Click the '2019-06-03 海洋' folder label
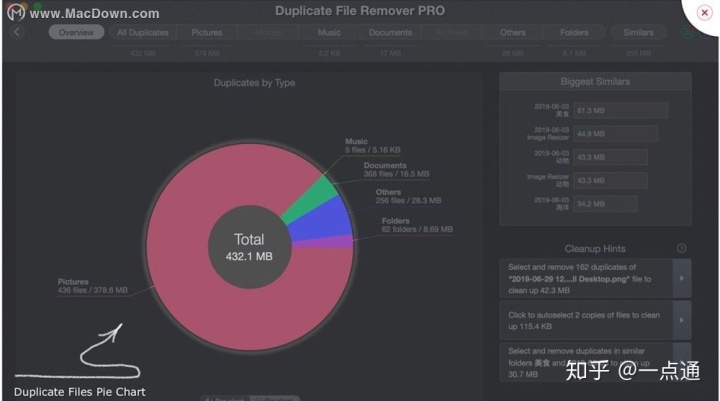Screen dimensions: 720x401 [x=551, y=204]
